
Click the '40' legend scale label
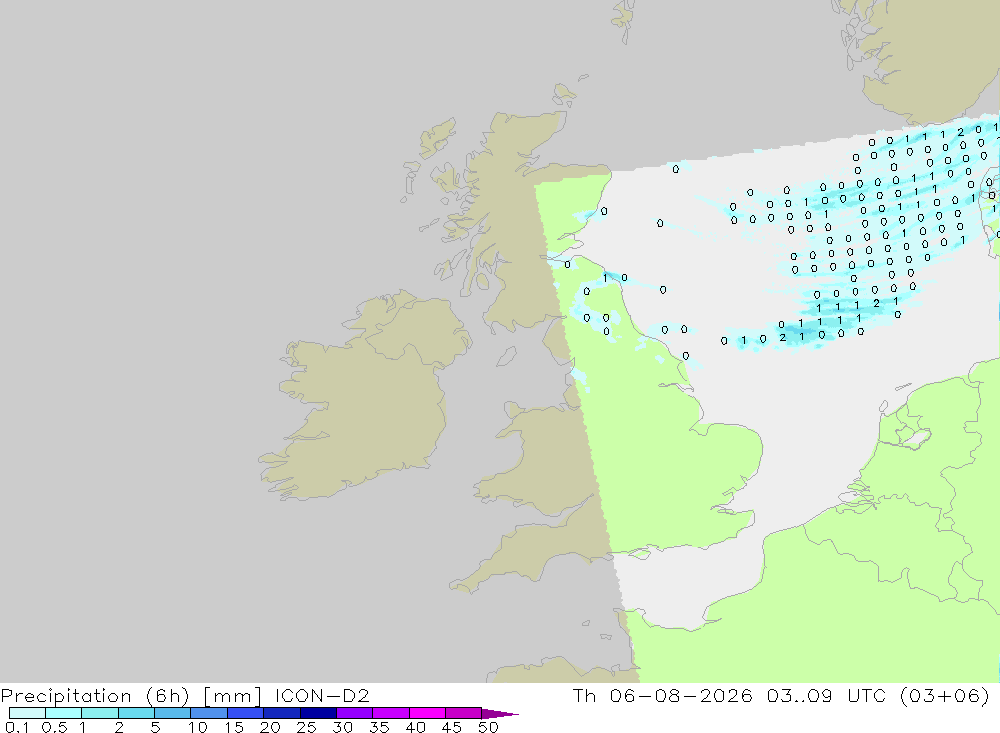[x=416, y=727]
